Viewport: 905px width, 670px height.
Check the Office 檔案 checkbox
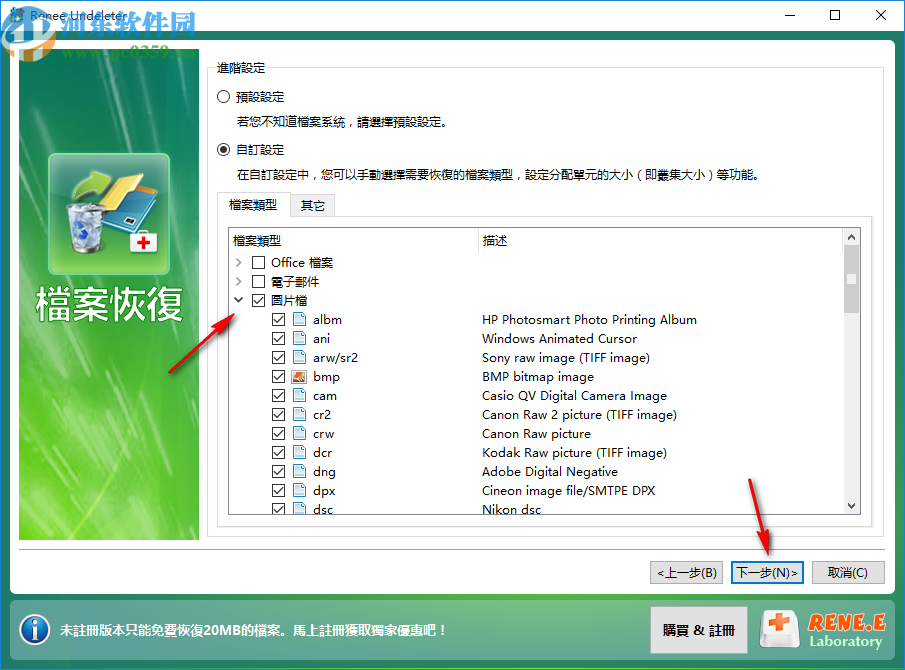[259, 263]
